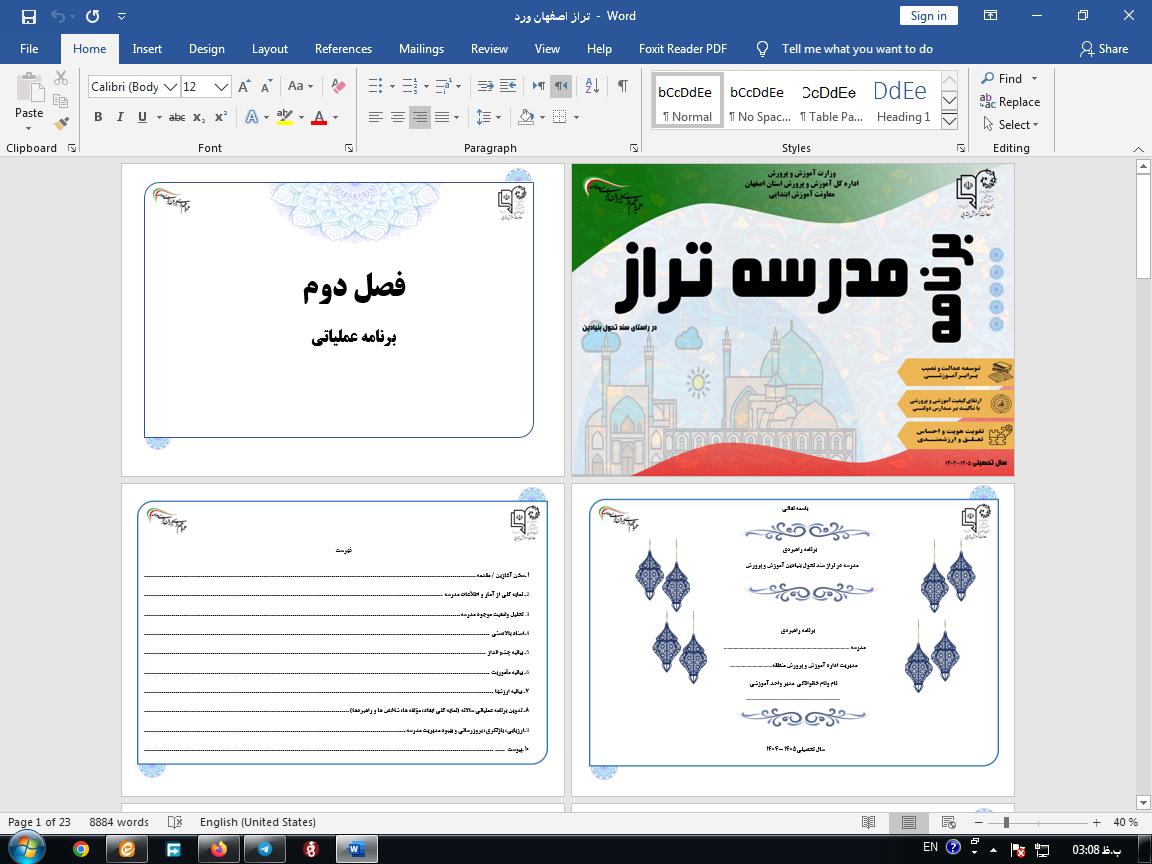Screen dimensions: 1152x864
Task: Open the font name dropdown (Calibri)
Action: click(x=170, y=87)
